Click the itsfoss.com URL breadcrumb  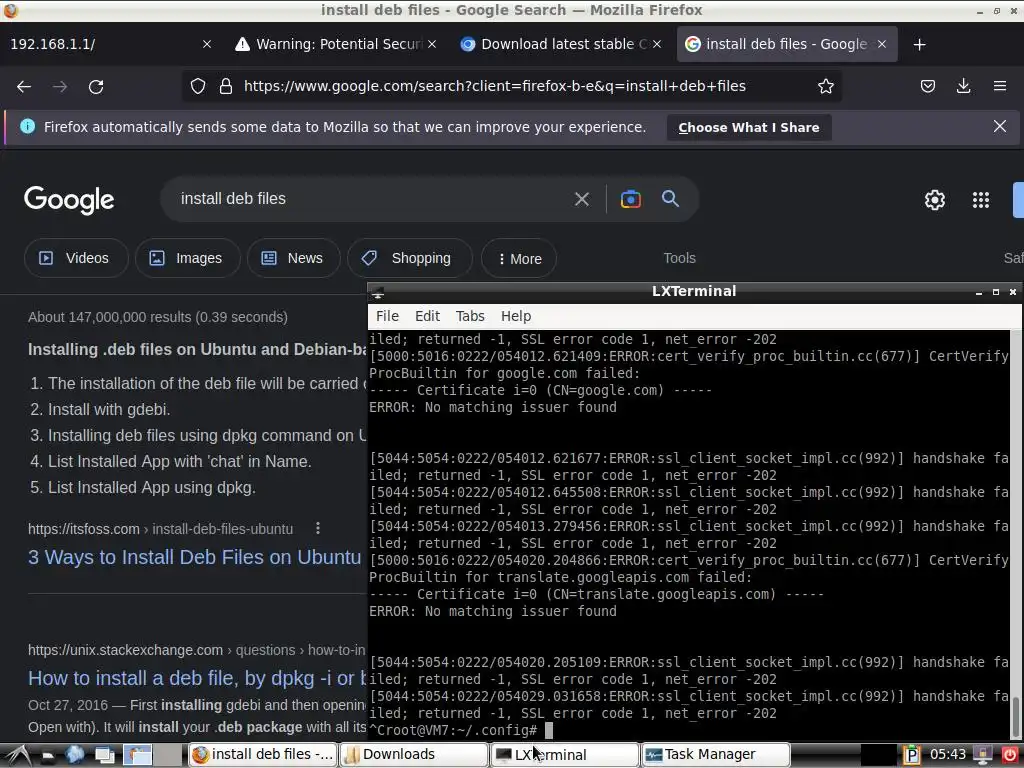160,529
